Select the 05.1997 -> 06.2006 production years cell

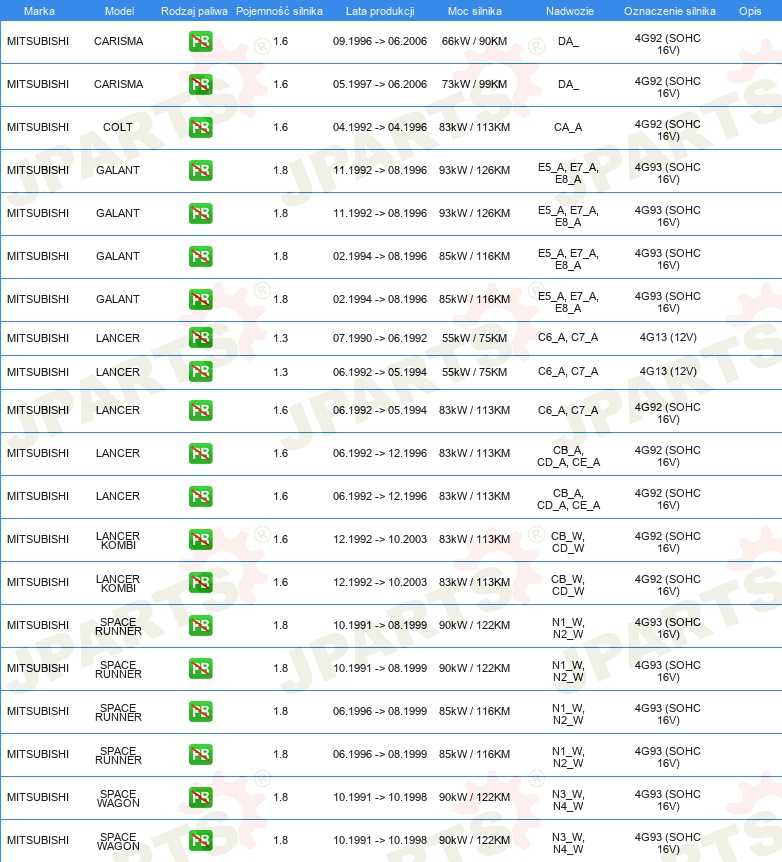coord(380,84)
